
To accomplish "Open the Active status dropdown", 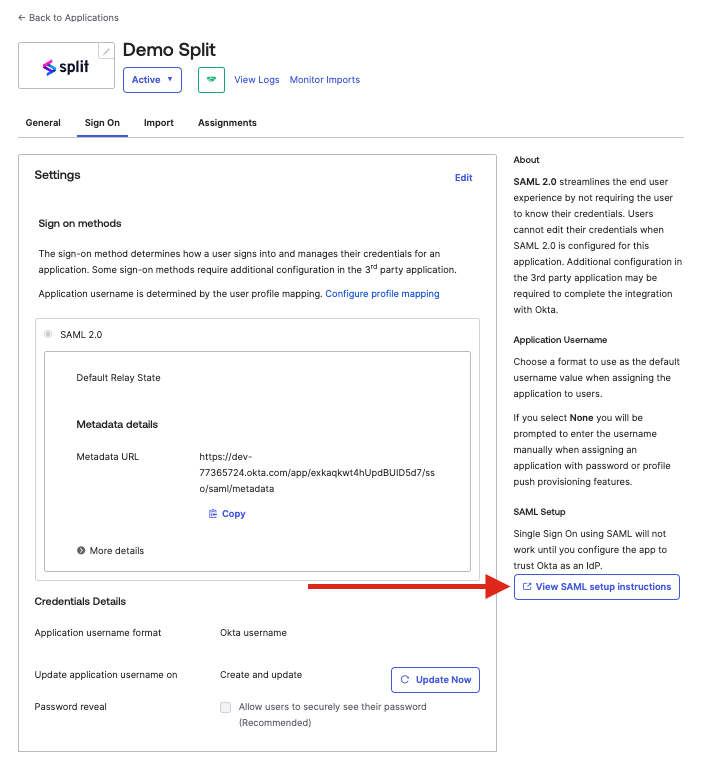I will click(x=152, y=80).
